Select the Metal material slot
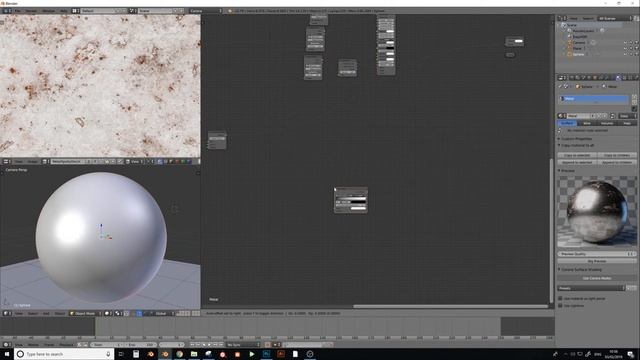This screenshot has height=360, width=640. pos(593,99)
